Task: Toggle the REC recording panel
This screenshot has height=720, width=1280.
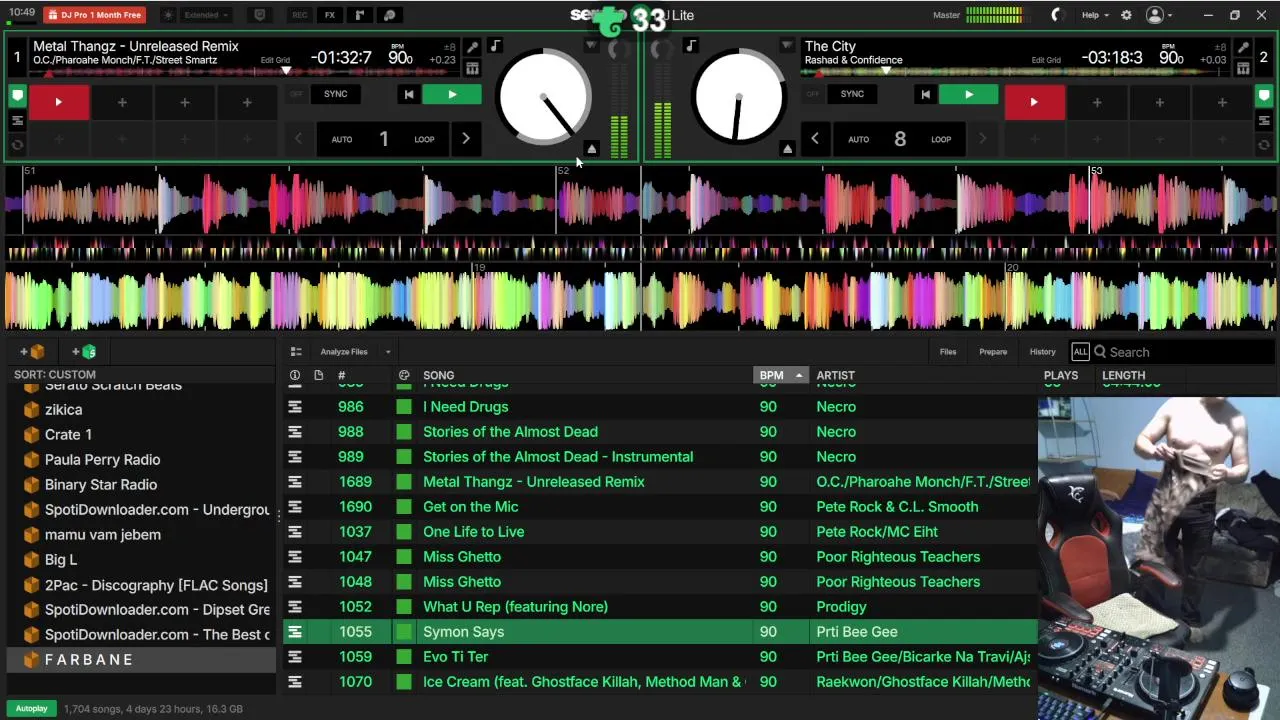Action: (299, 15)
